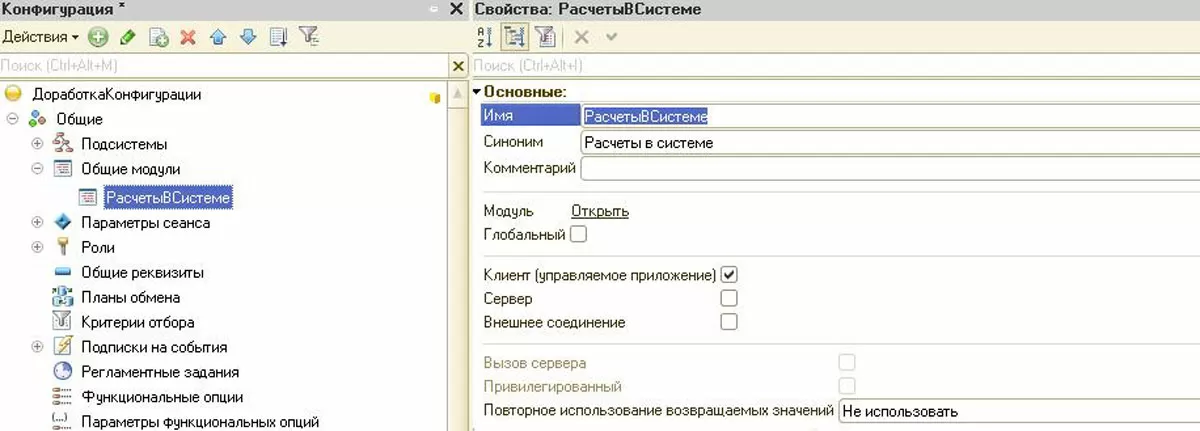Image resolution: width=1200 pixels, height=431 pixels.
Task: Open the Действия dropdown menu
Action: [41, 37]
